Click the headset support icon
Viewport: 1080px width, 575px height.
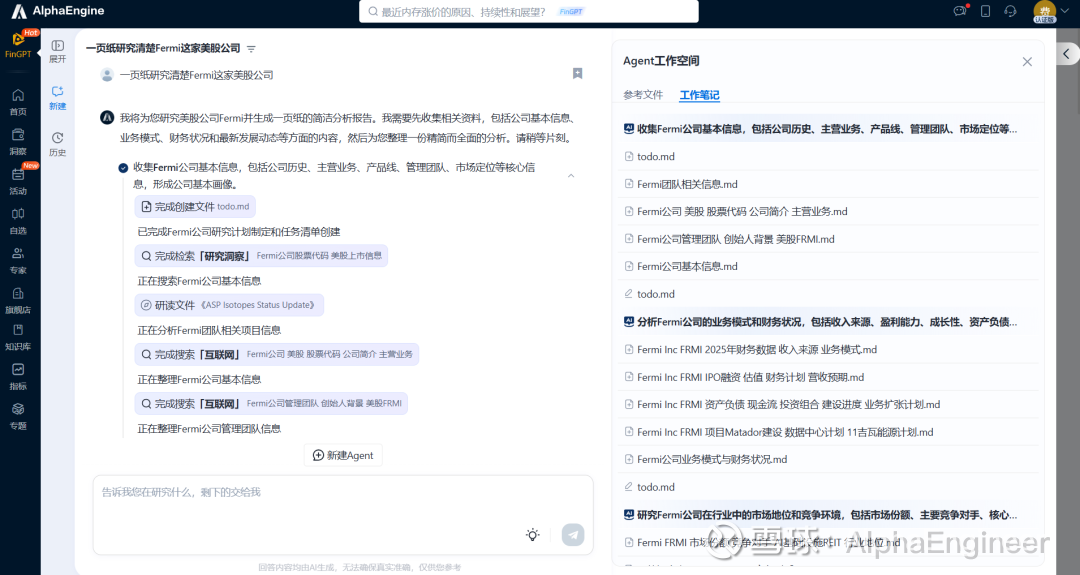click(x=1010, y=11)
